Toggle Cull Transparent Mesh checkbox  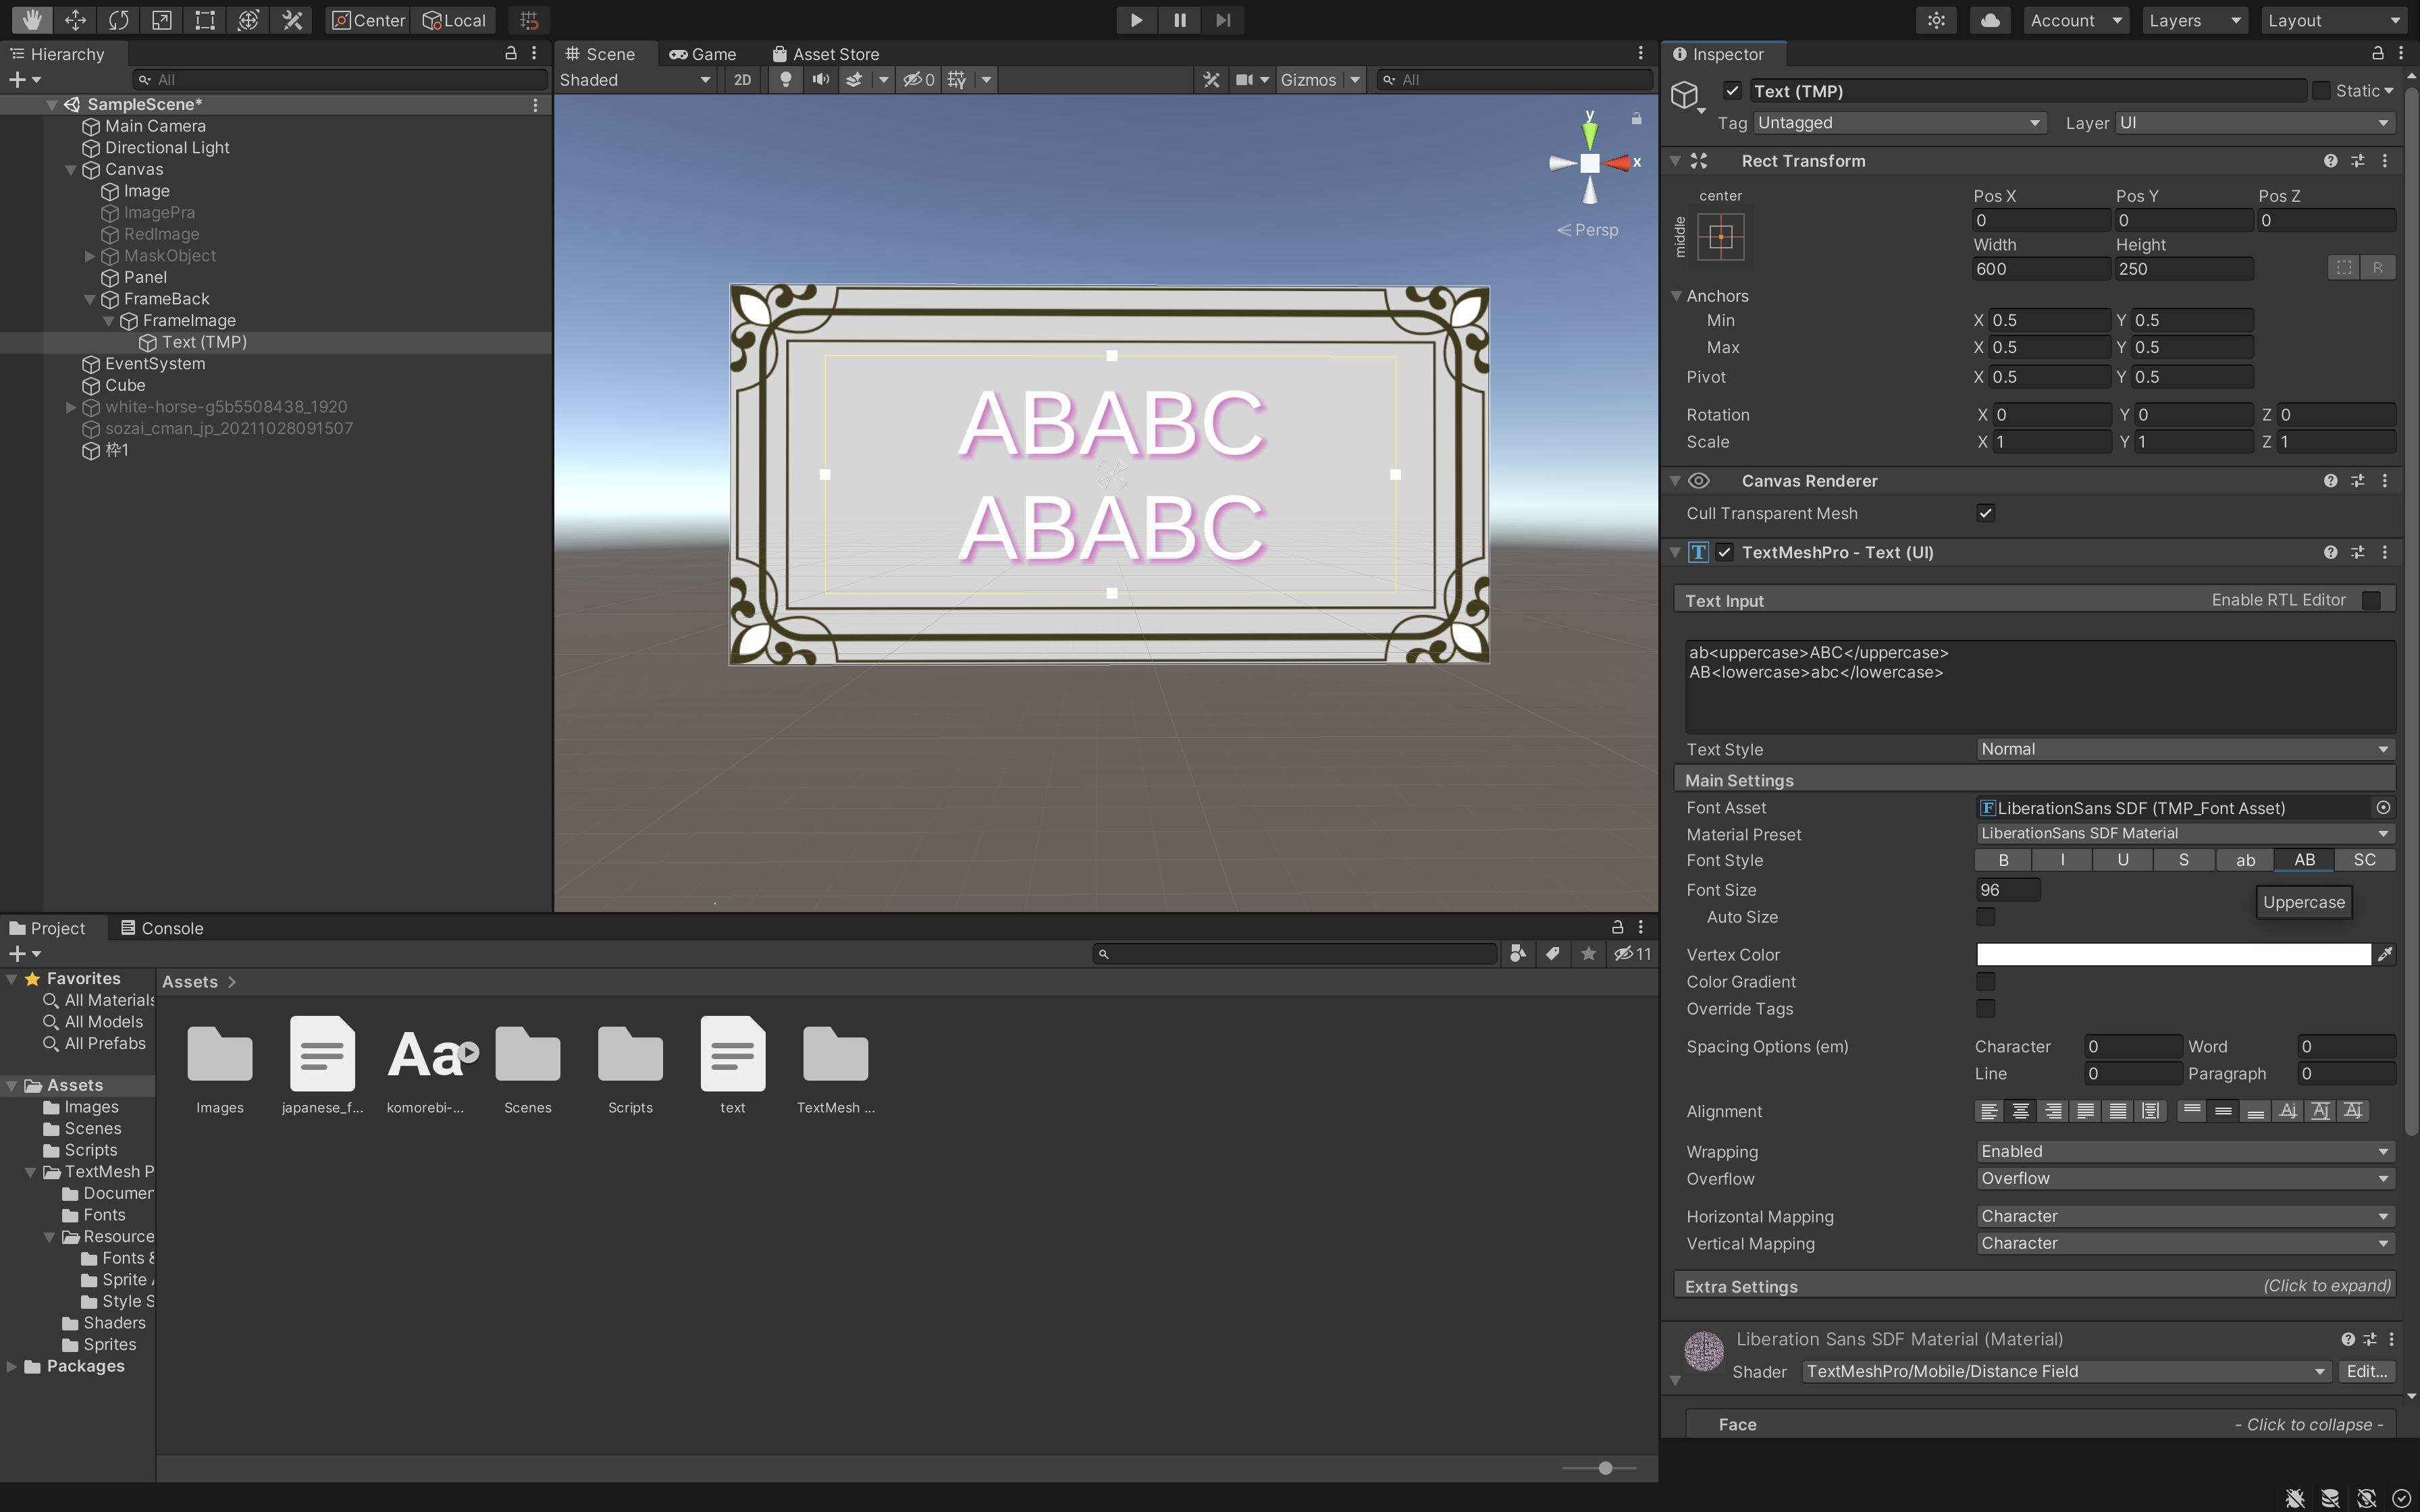[x=1985, y=513]
